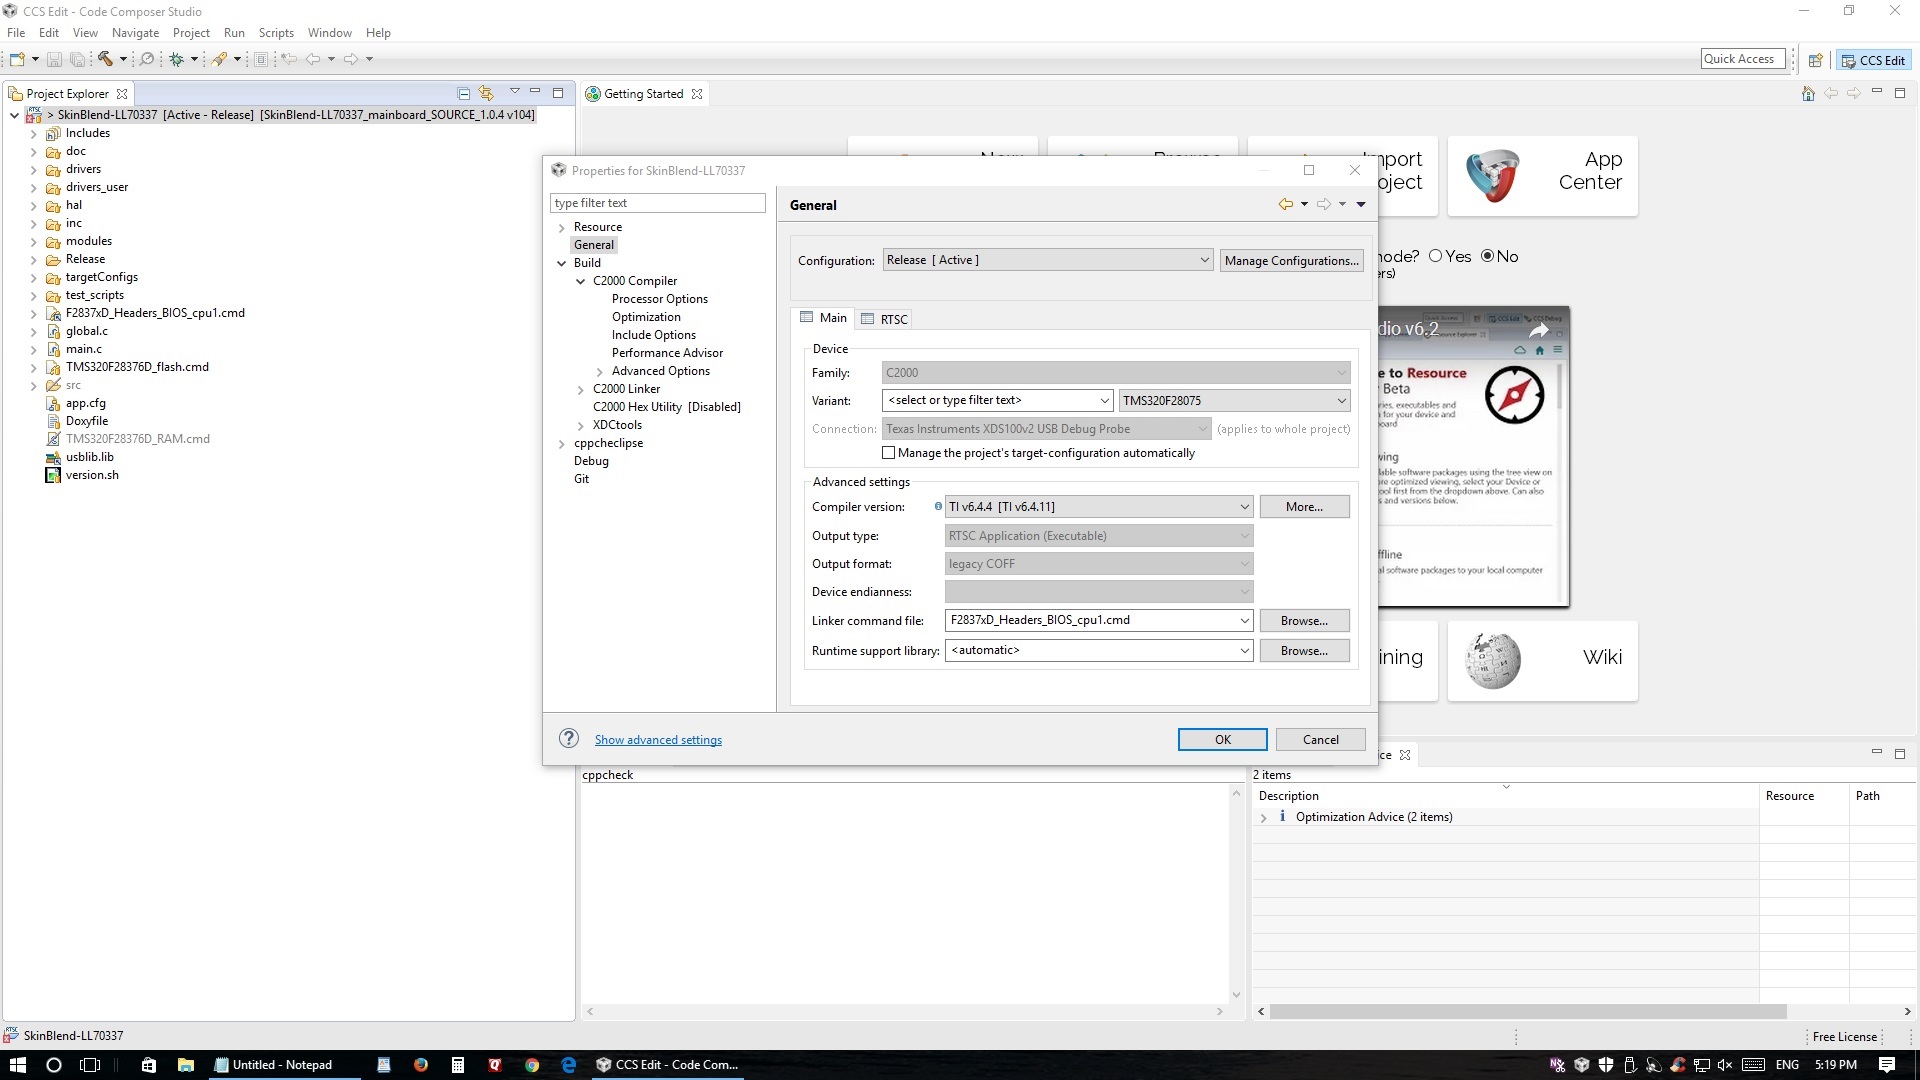Select the No radio button
This screenshot has width=1920, height=1080.
point(1488,256)
